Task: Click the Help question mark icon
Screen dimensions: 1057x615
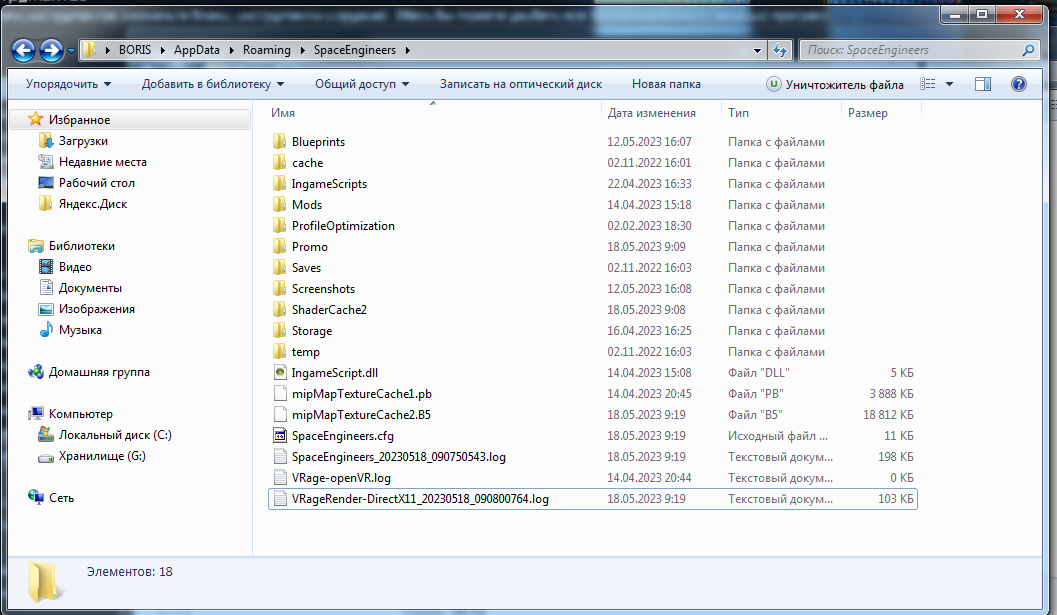Action: pyautogui.click(x=1019, y=85)
